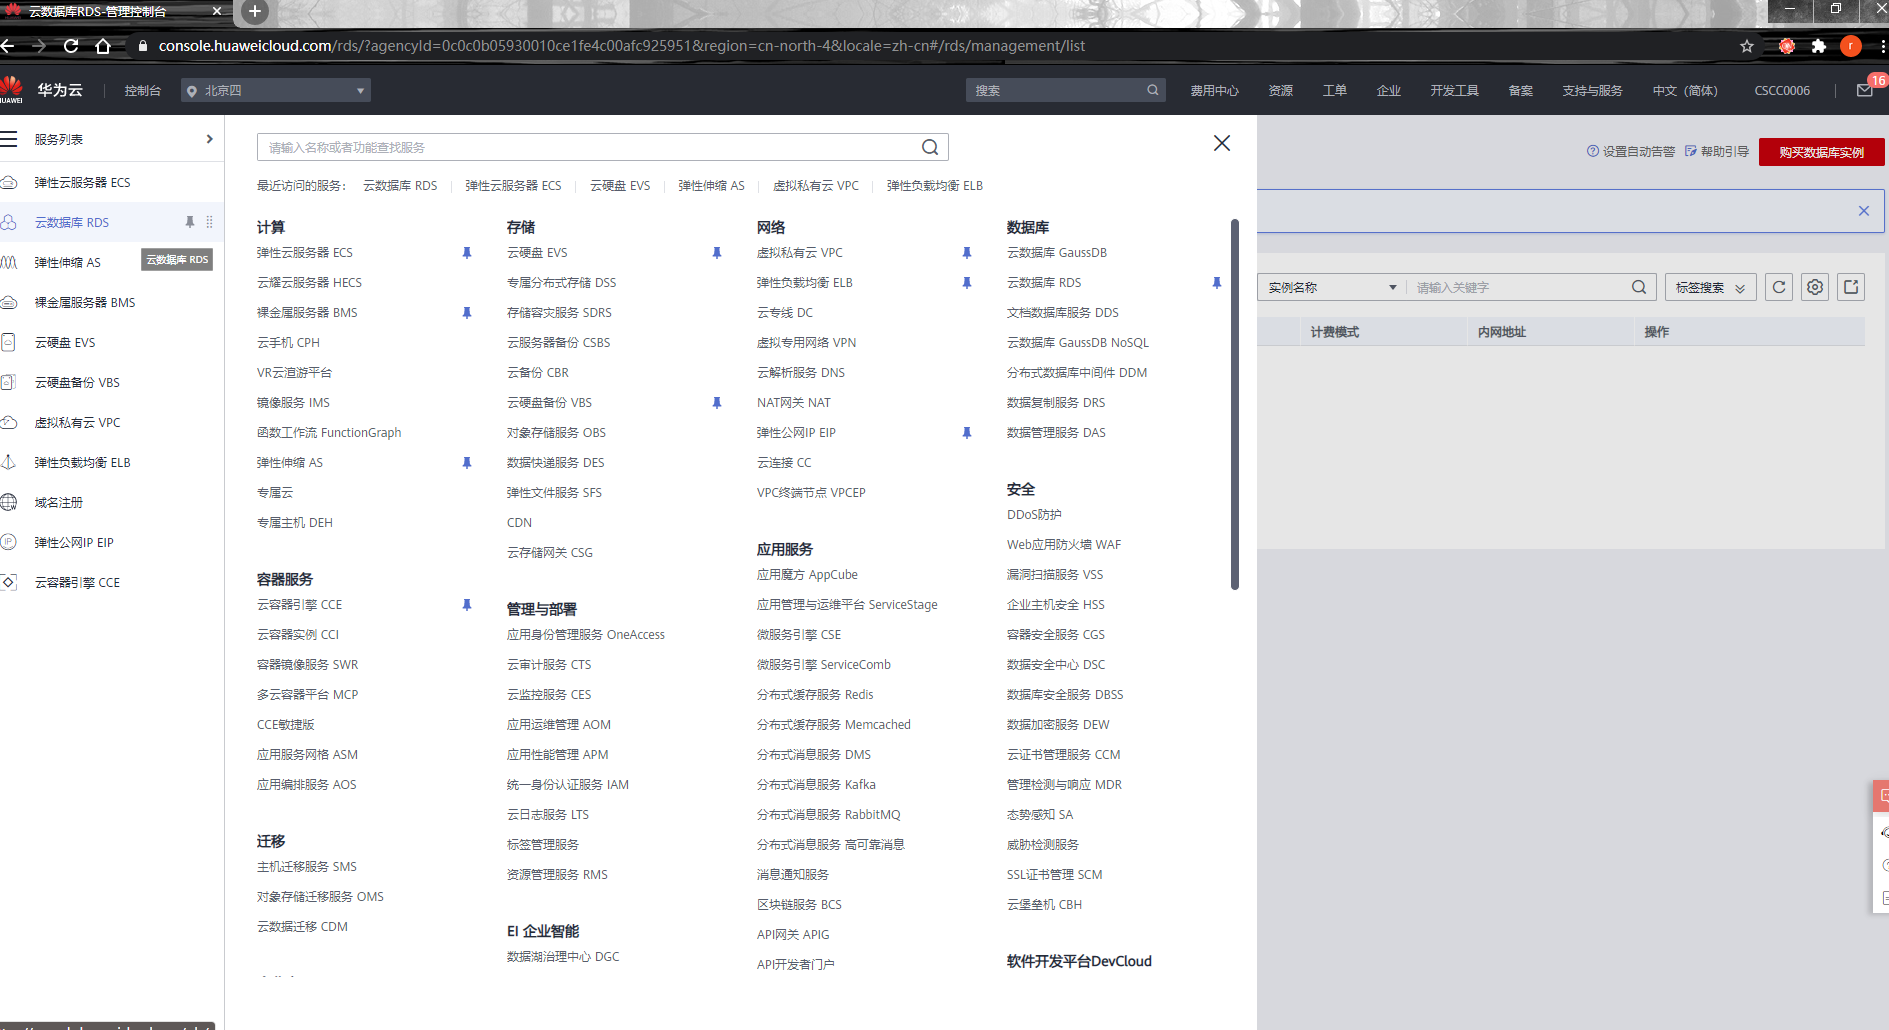Viewport: 1889px width, 1030px height.
Task: Unpin 云容器引擎 CCE in 容器服务 list
Action: point(467,605)
